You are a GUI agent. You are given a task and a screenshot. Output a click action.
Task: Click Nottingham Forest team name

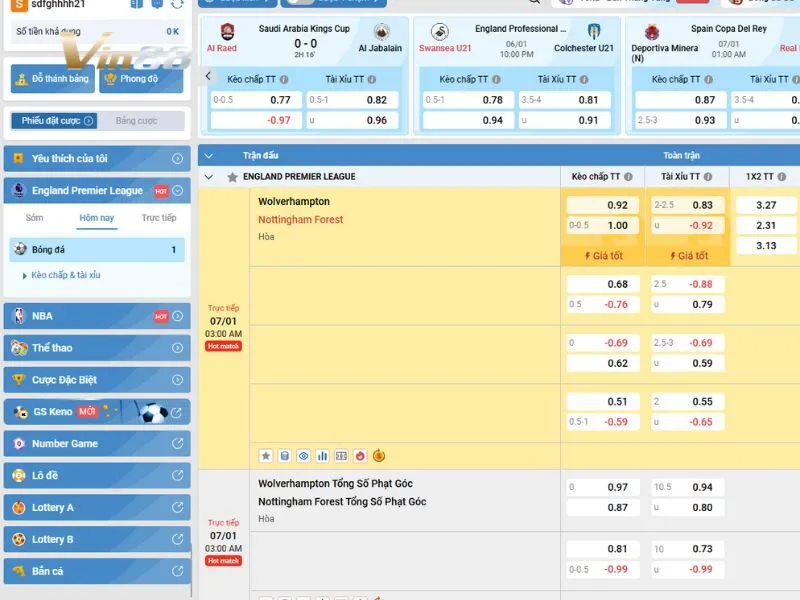pyautogui.click(x=301, y=220)
